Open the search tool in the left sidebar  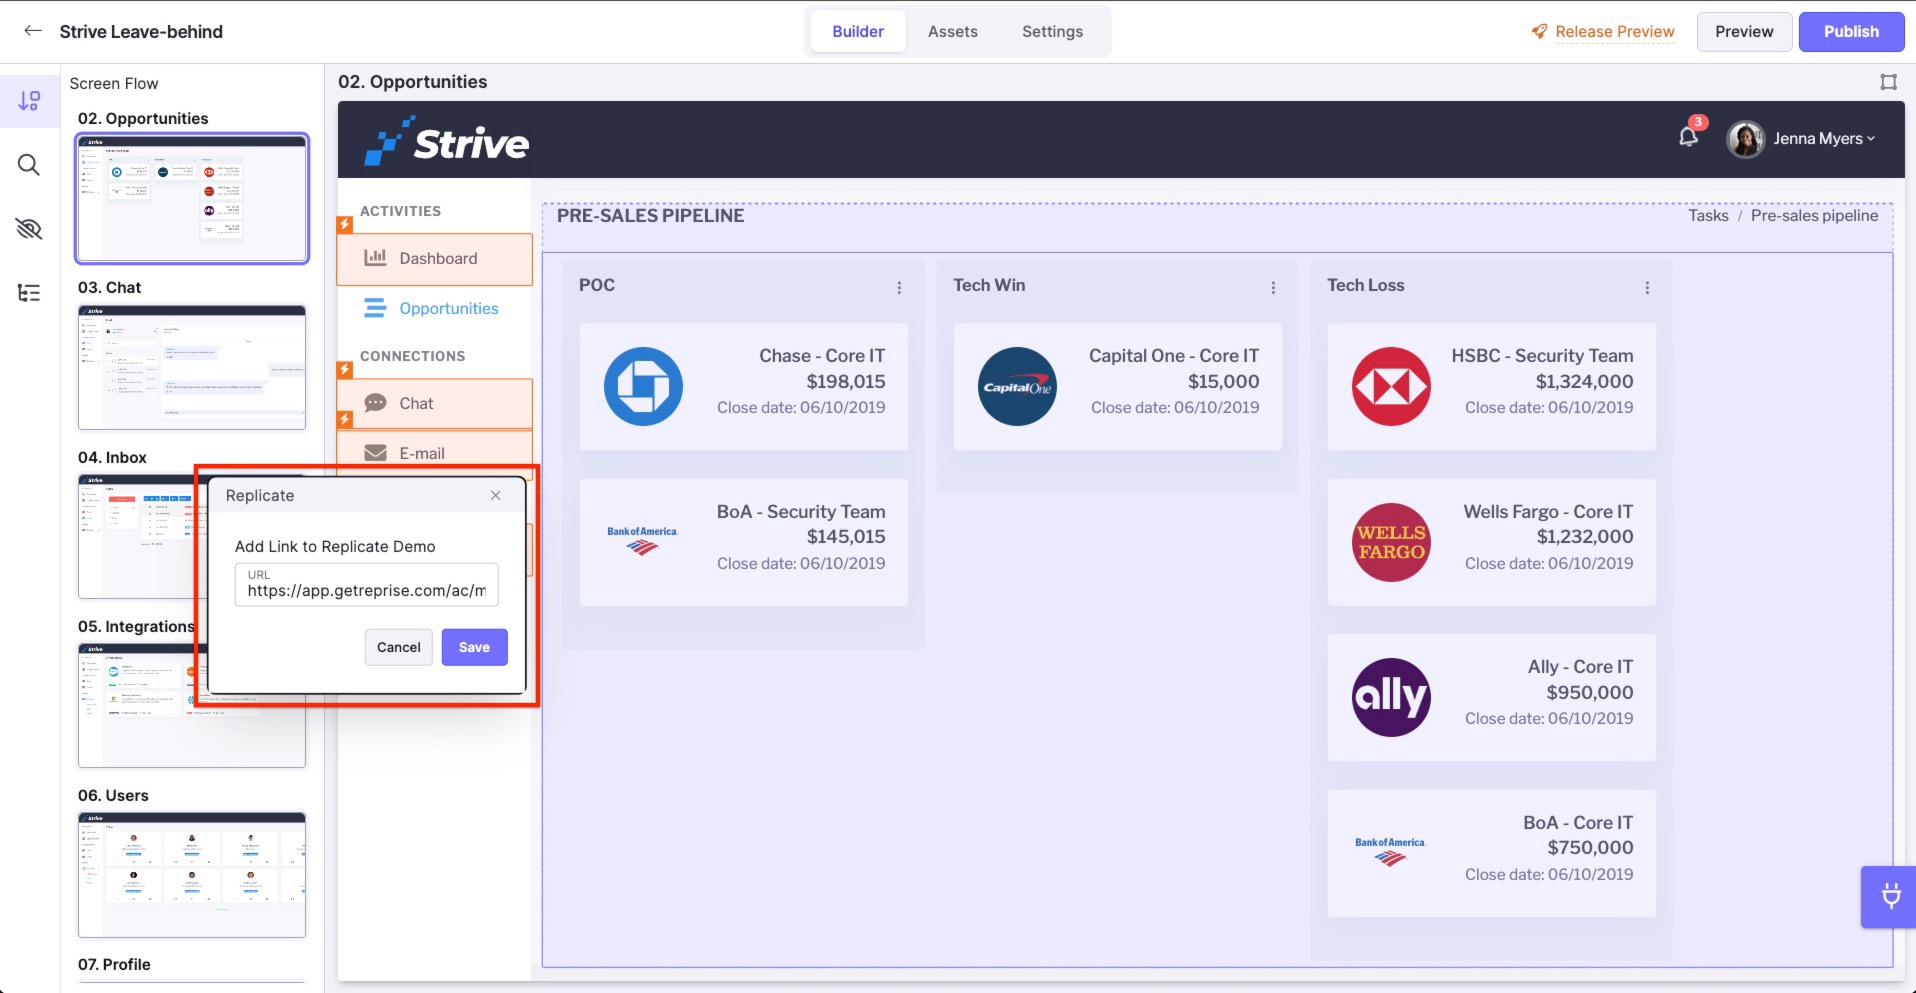29,165
